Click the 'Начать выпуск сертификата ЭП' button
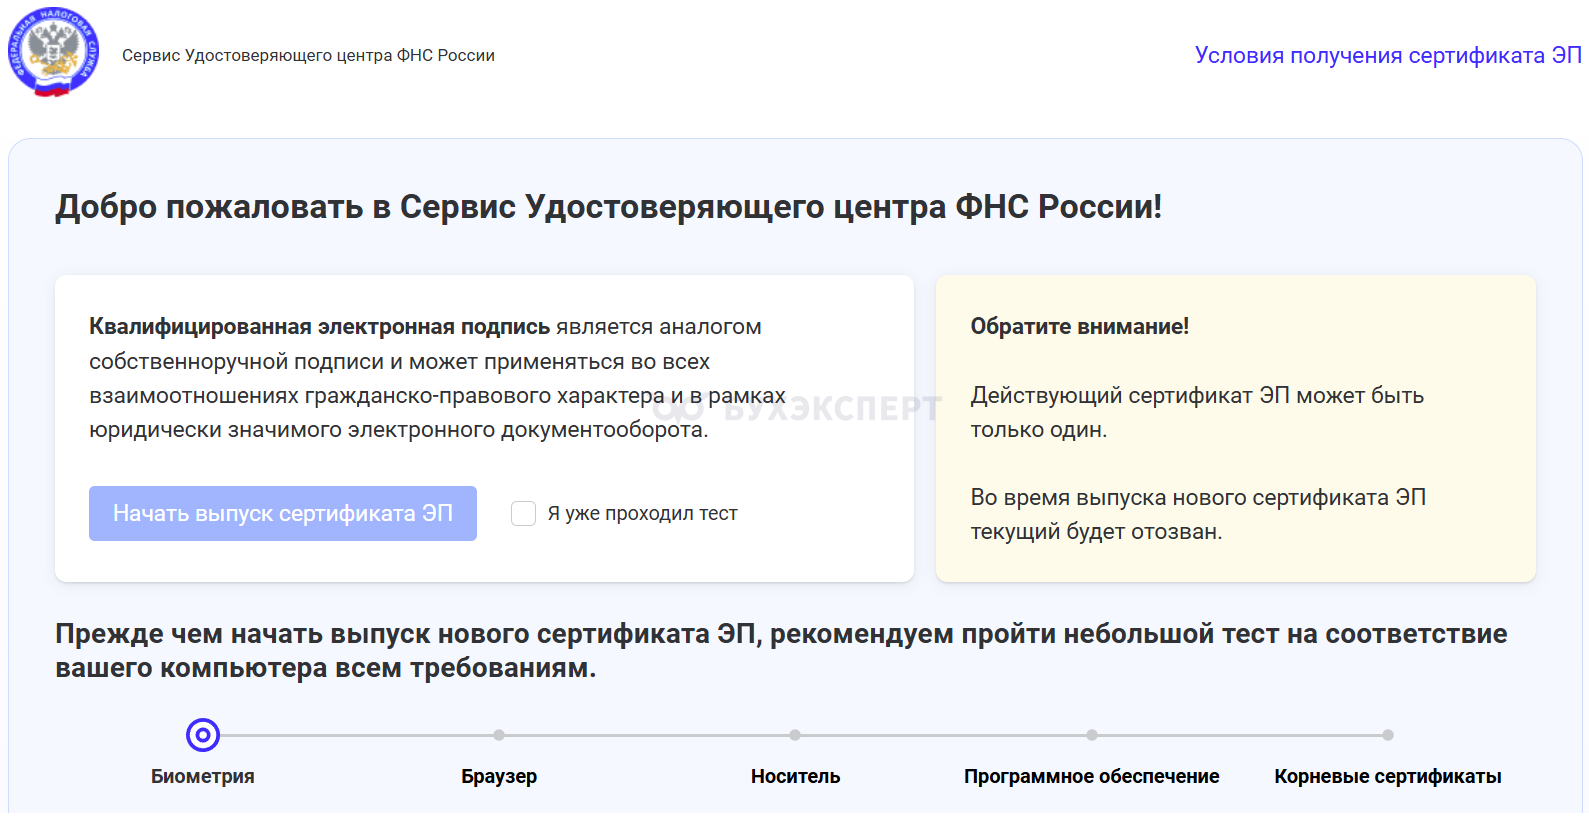Viewport: 1589px width, 817px height. tap(283, 513)
